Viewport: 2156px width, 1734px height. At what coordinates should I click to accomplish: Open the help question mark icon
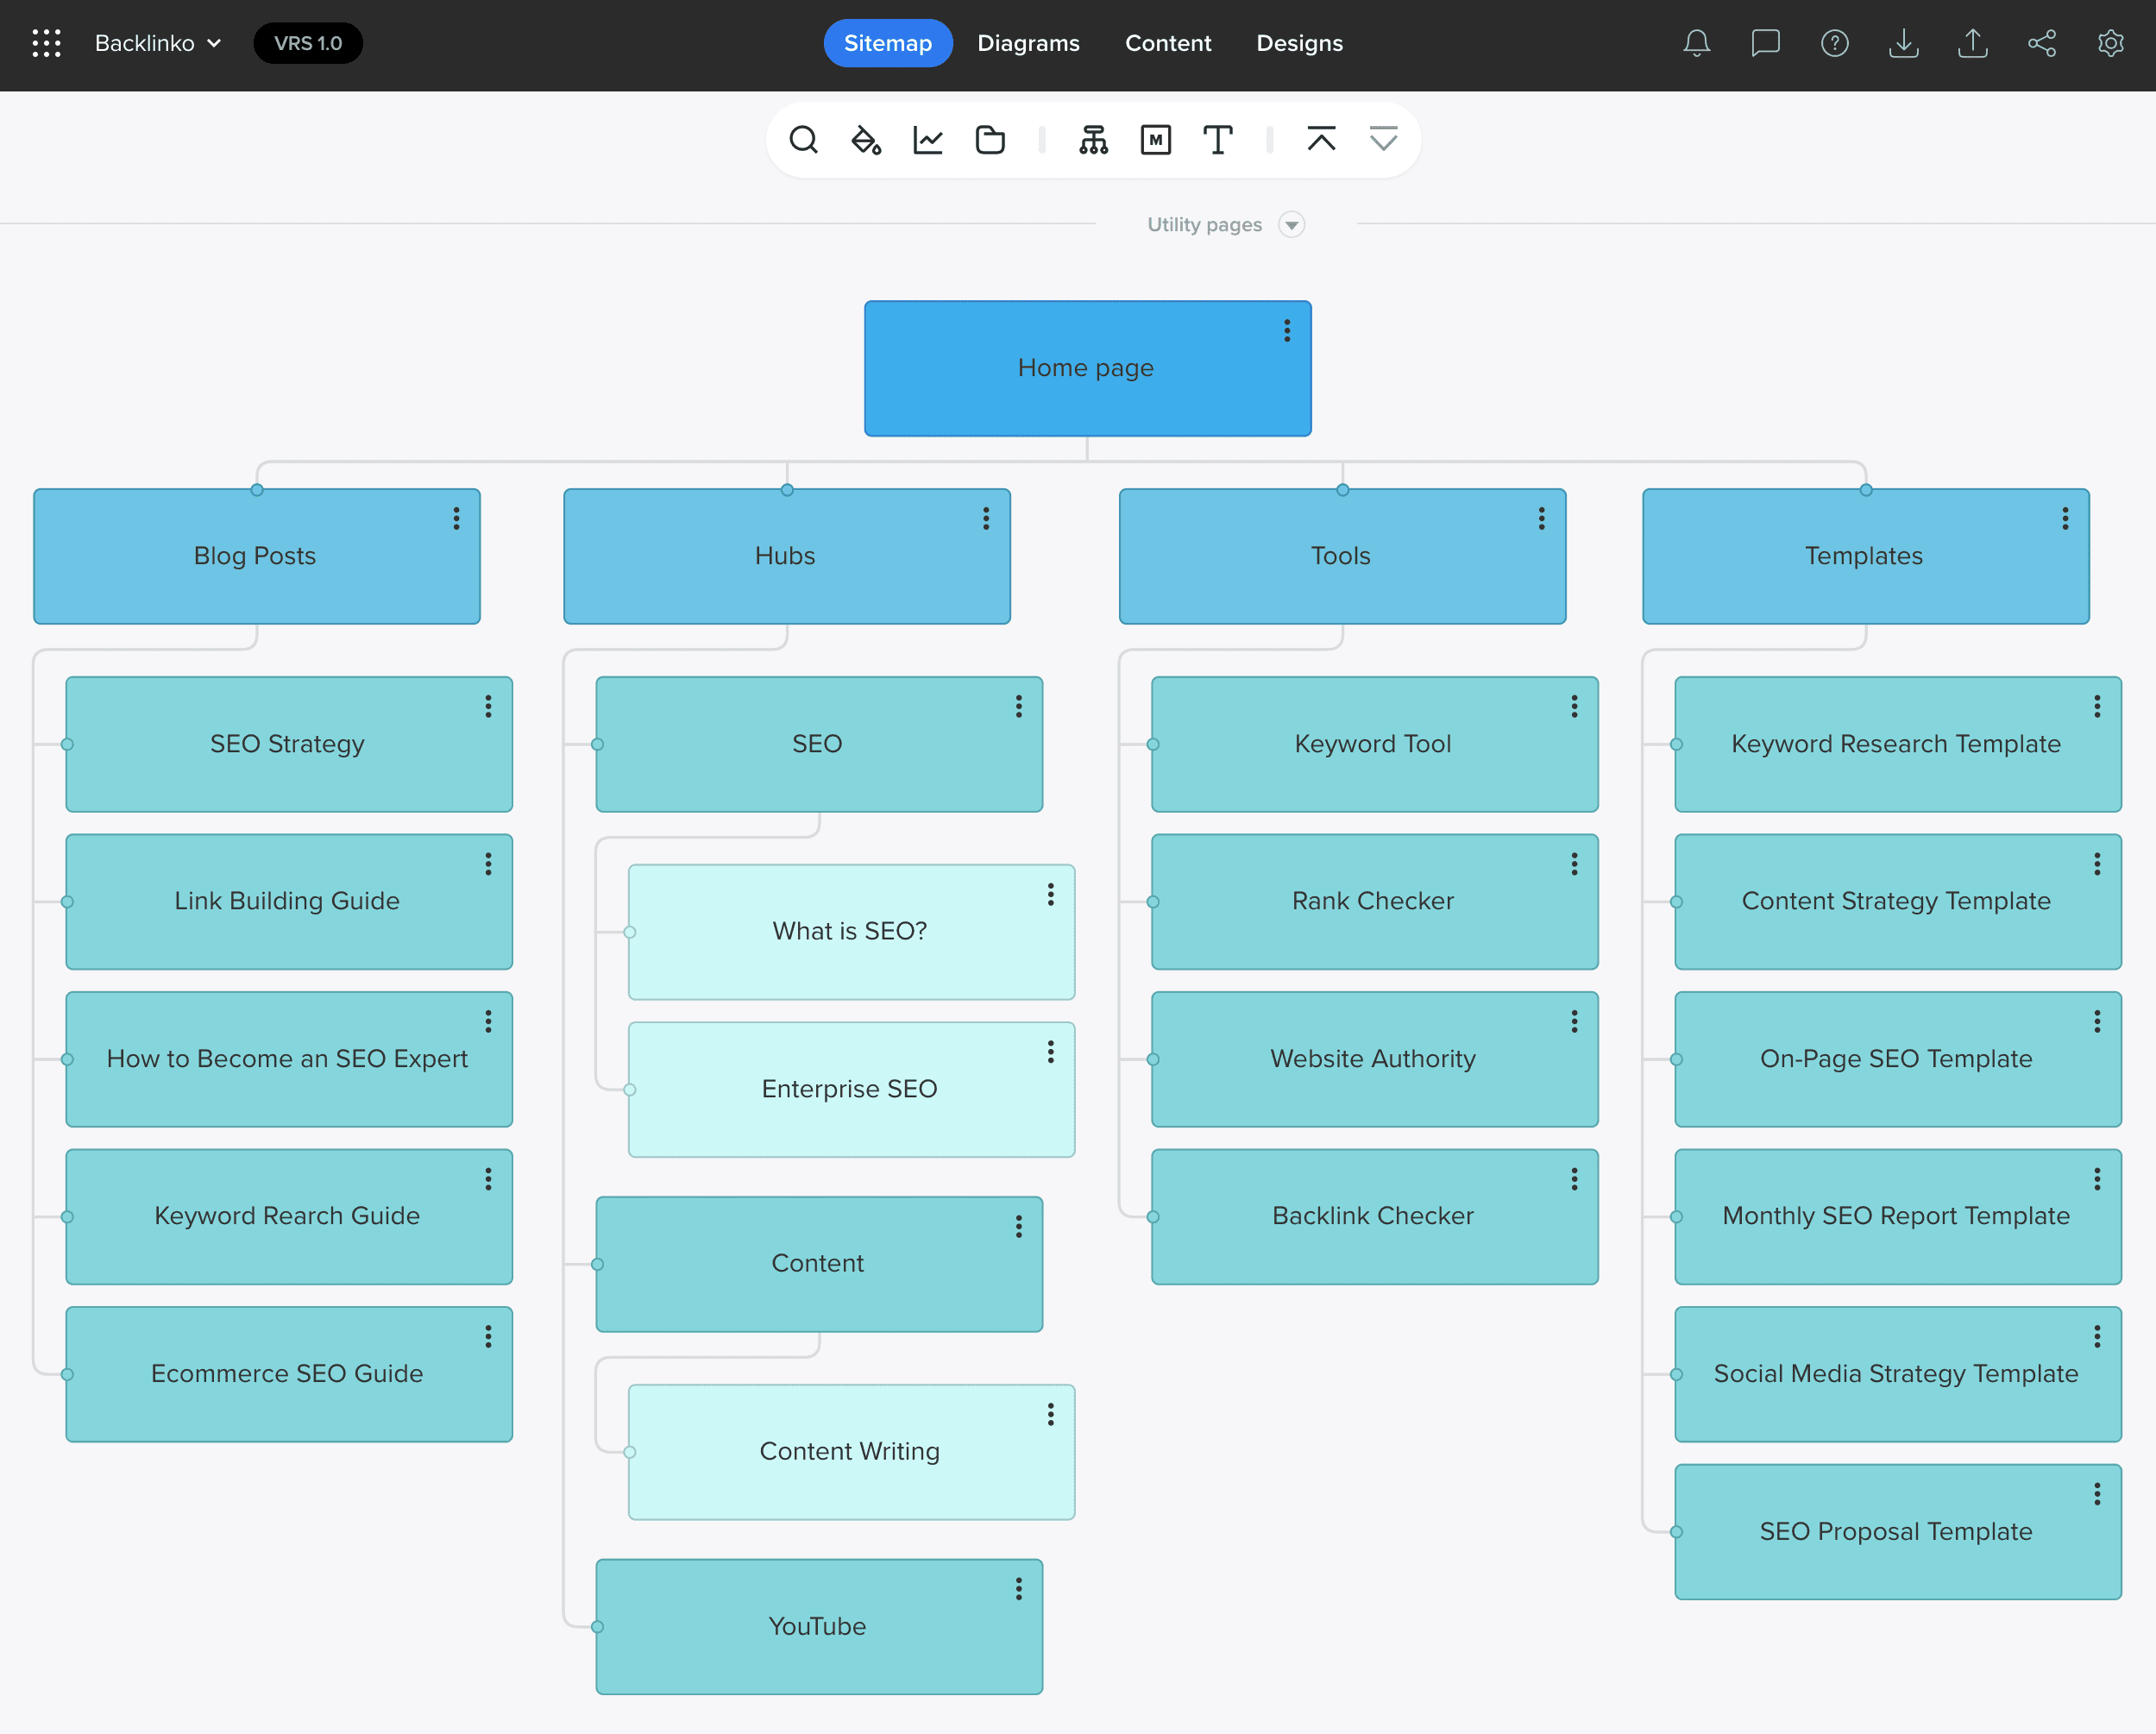click(1834, 43)
